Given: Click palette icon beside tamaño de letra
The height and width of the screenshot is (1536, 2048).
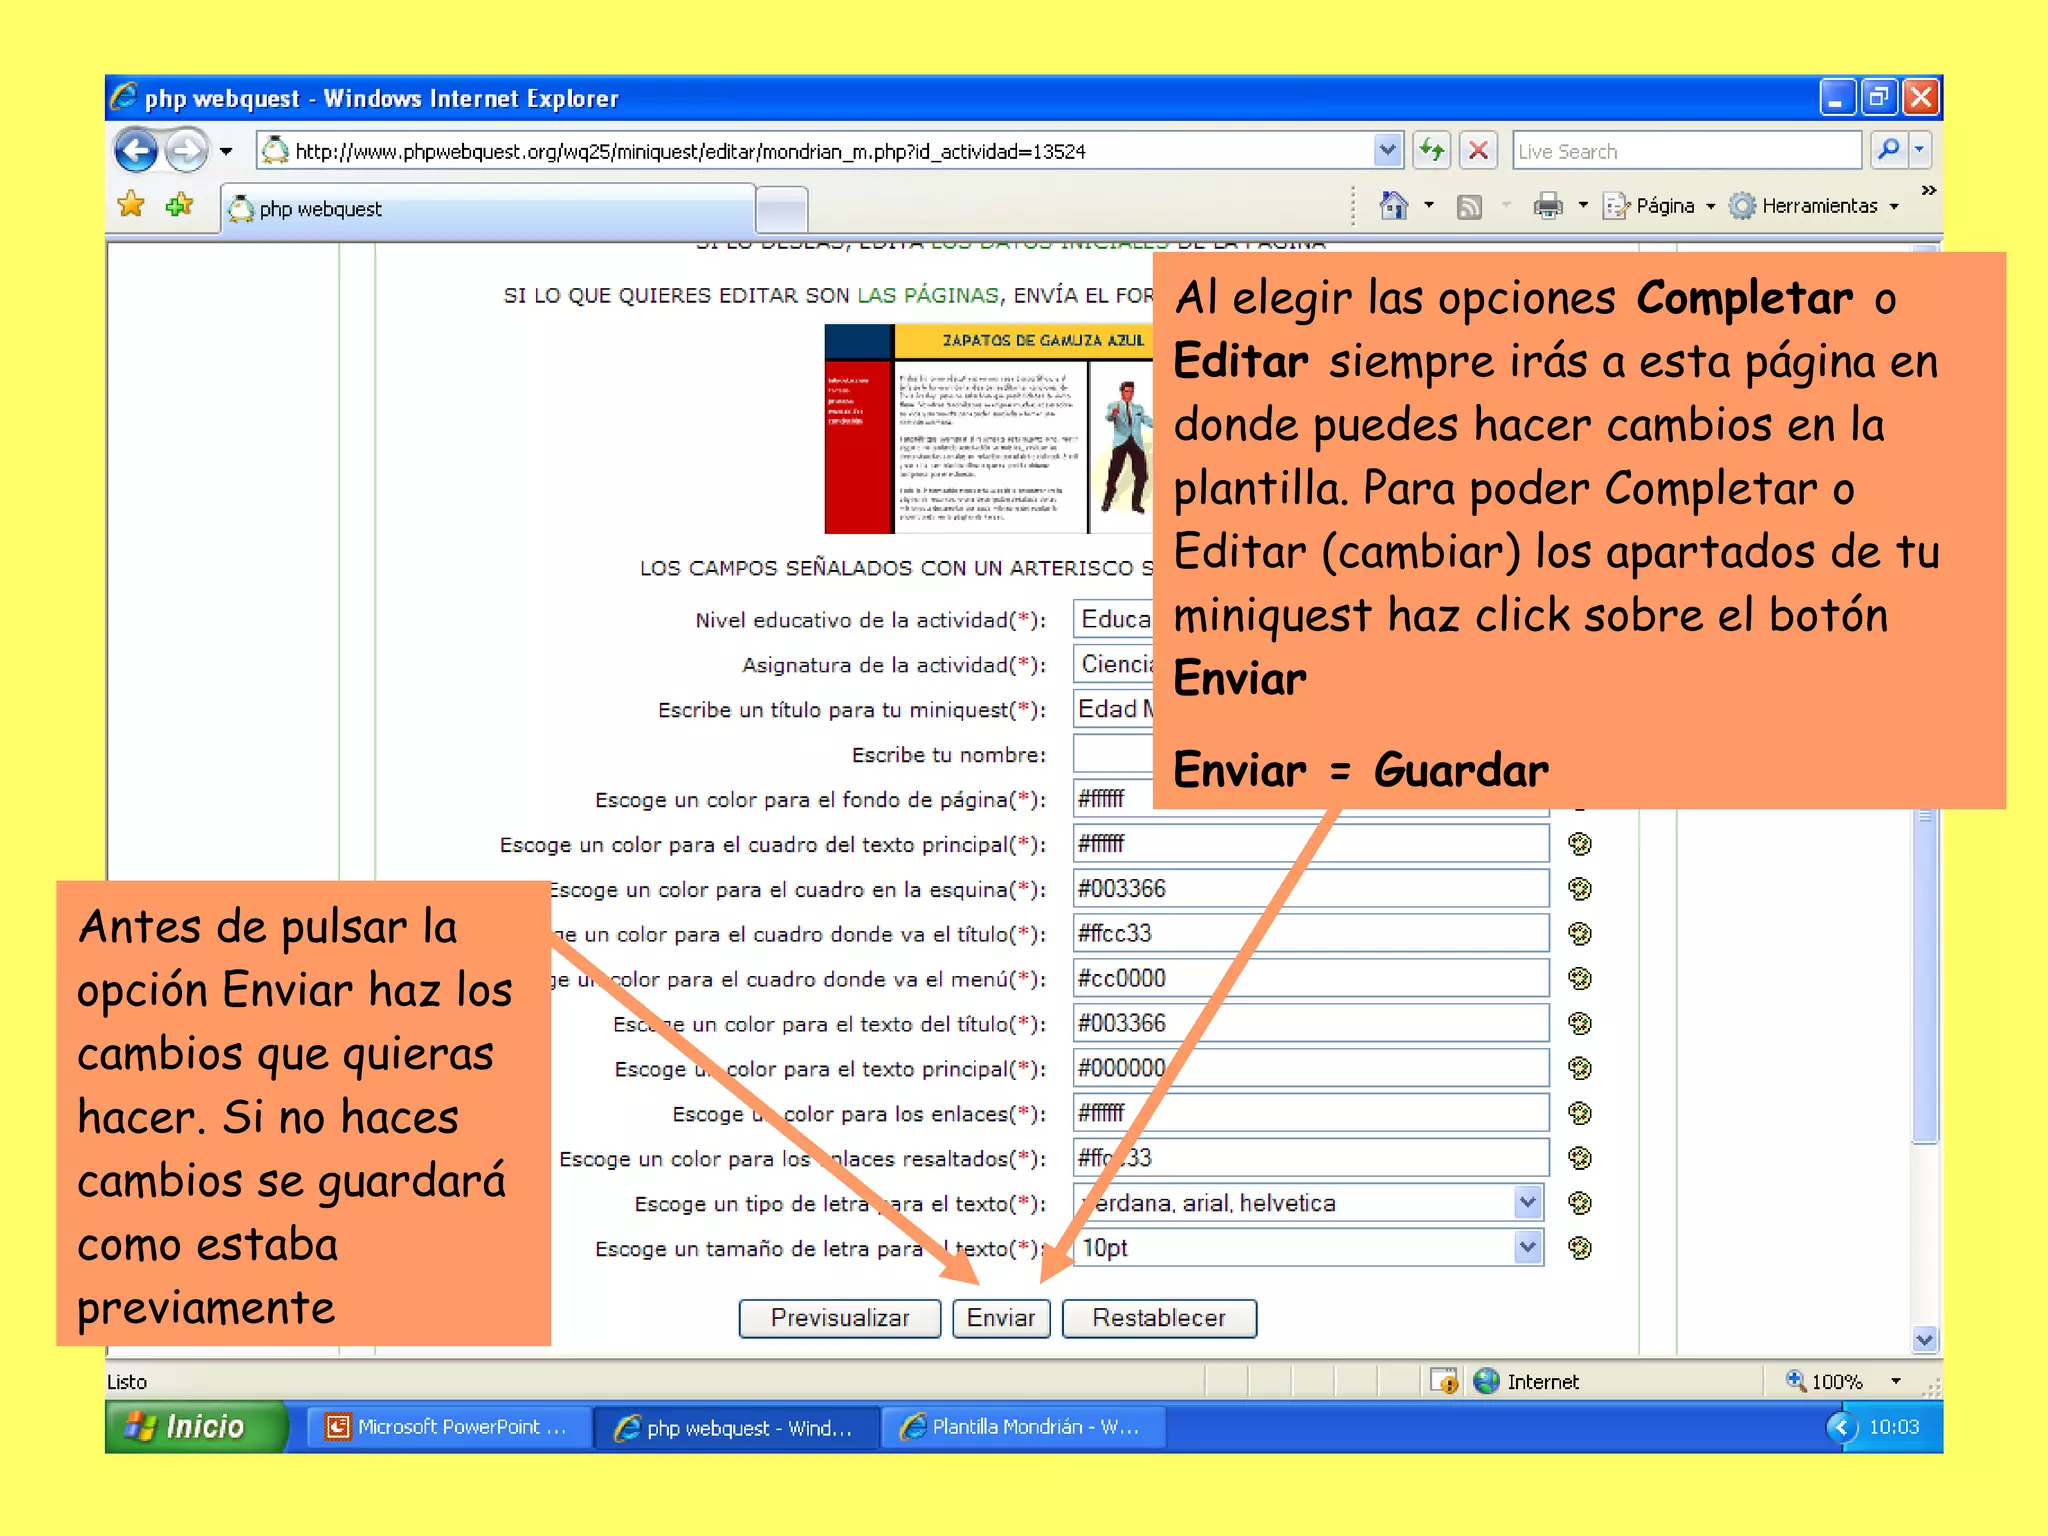Looking at the screenshot, I should click(1580, 1248).
